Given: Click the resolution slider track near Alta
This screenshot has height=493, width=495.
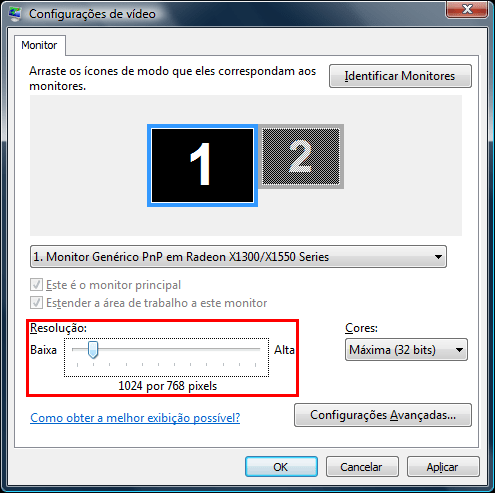Looking at the screenshot, I should [247, 349].
